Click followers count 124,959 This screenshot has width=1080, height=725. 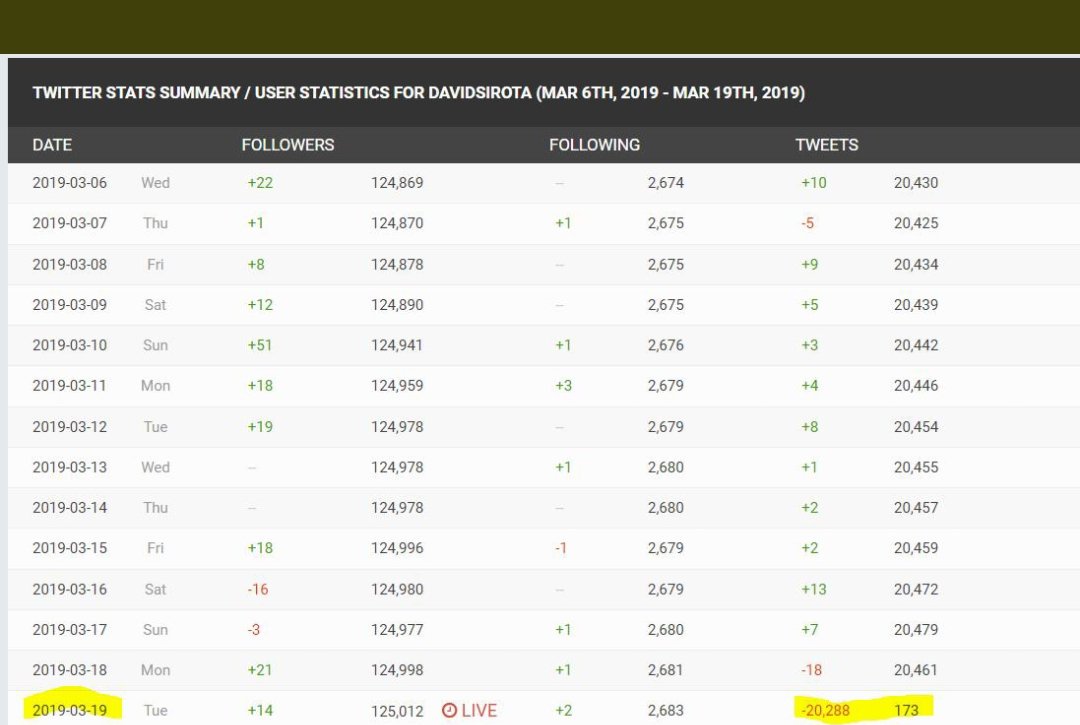[397, 386]
